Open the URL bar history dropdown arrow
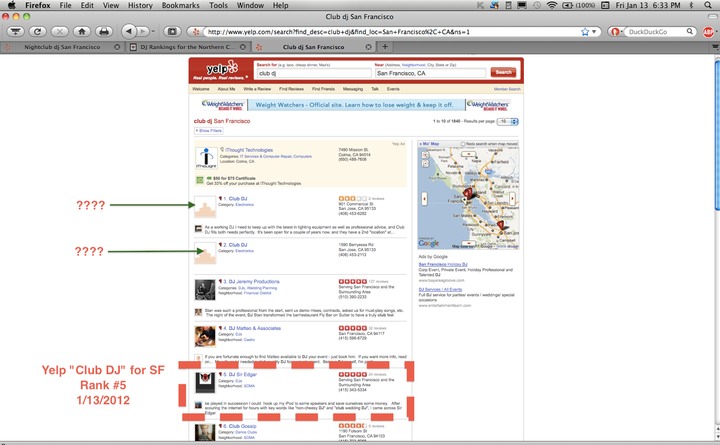This screenshot has width=720, height=445. (x=594, y=32)
